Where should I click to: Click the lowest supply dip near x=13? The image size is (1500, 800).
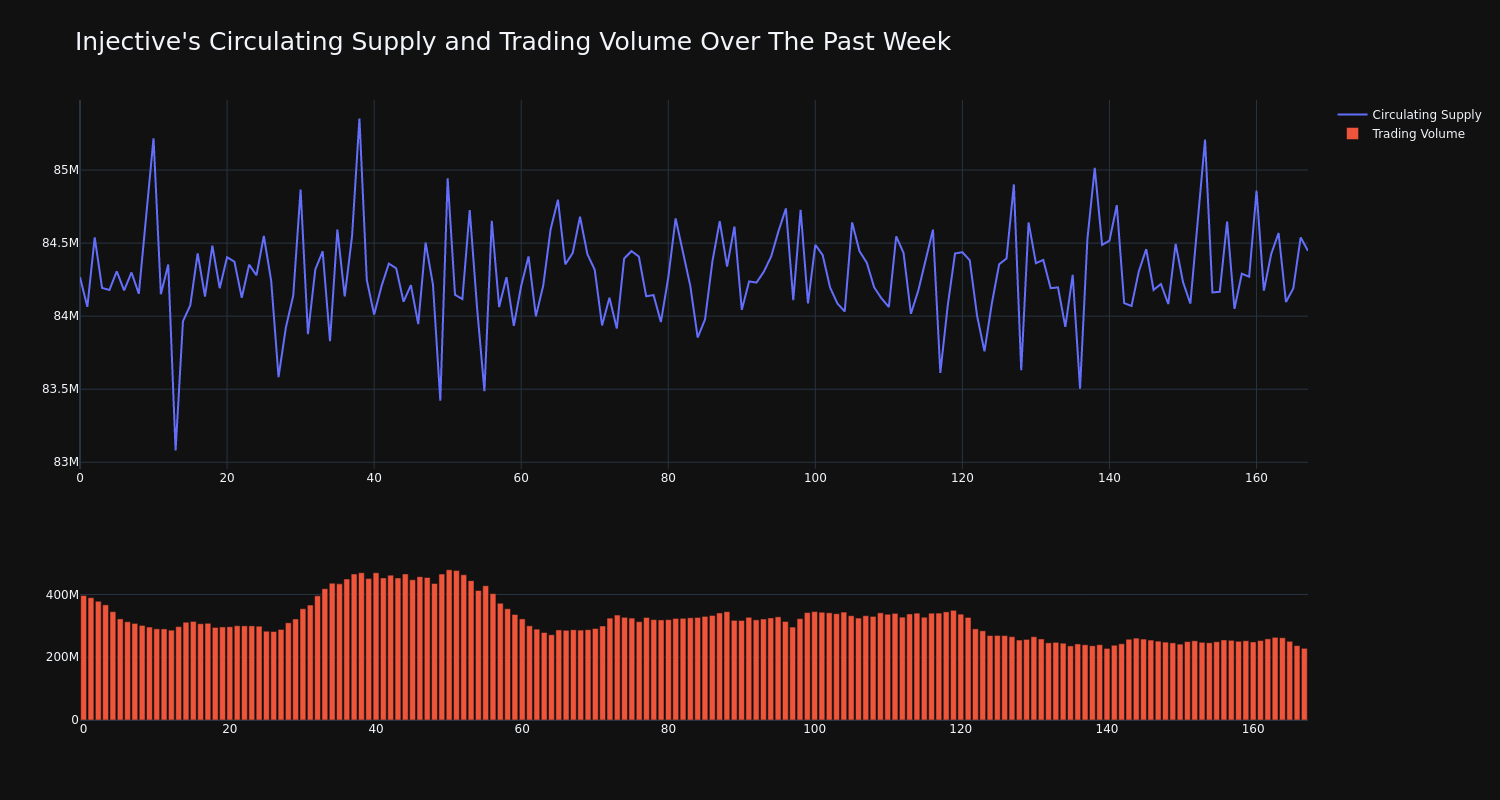[175, 449]
